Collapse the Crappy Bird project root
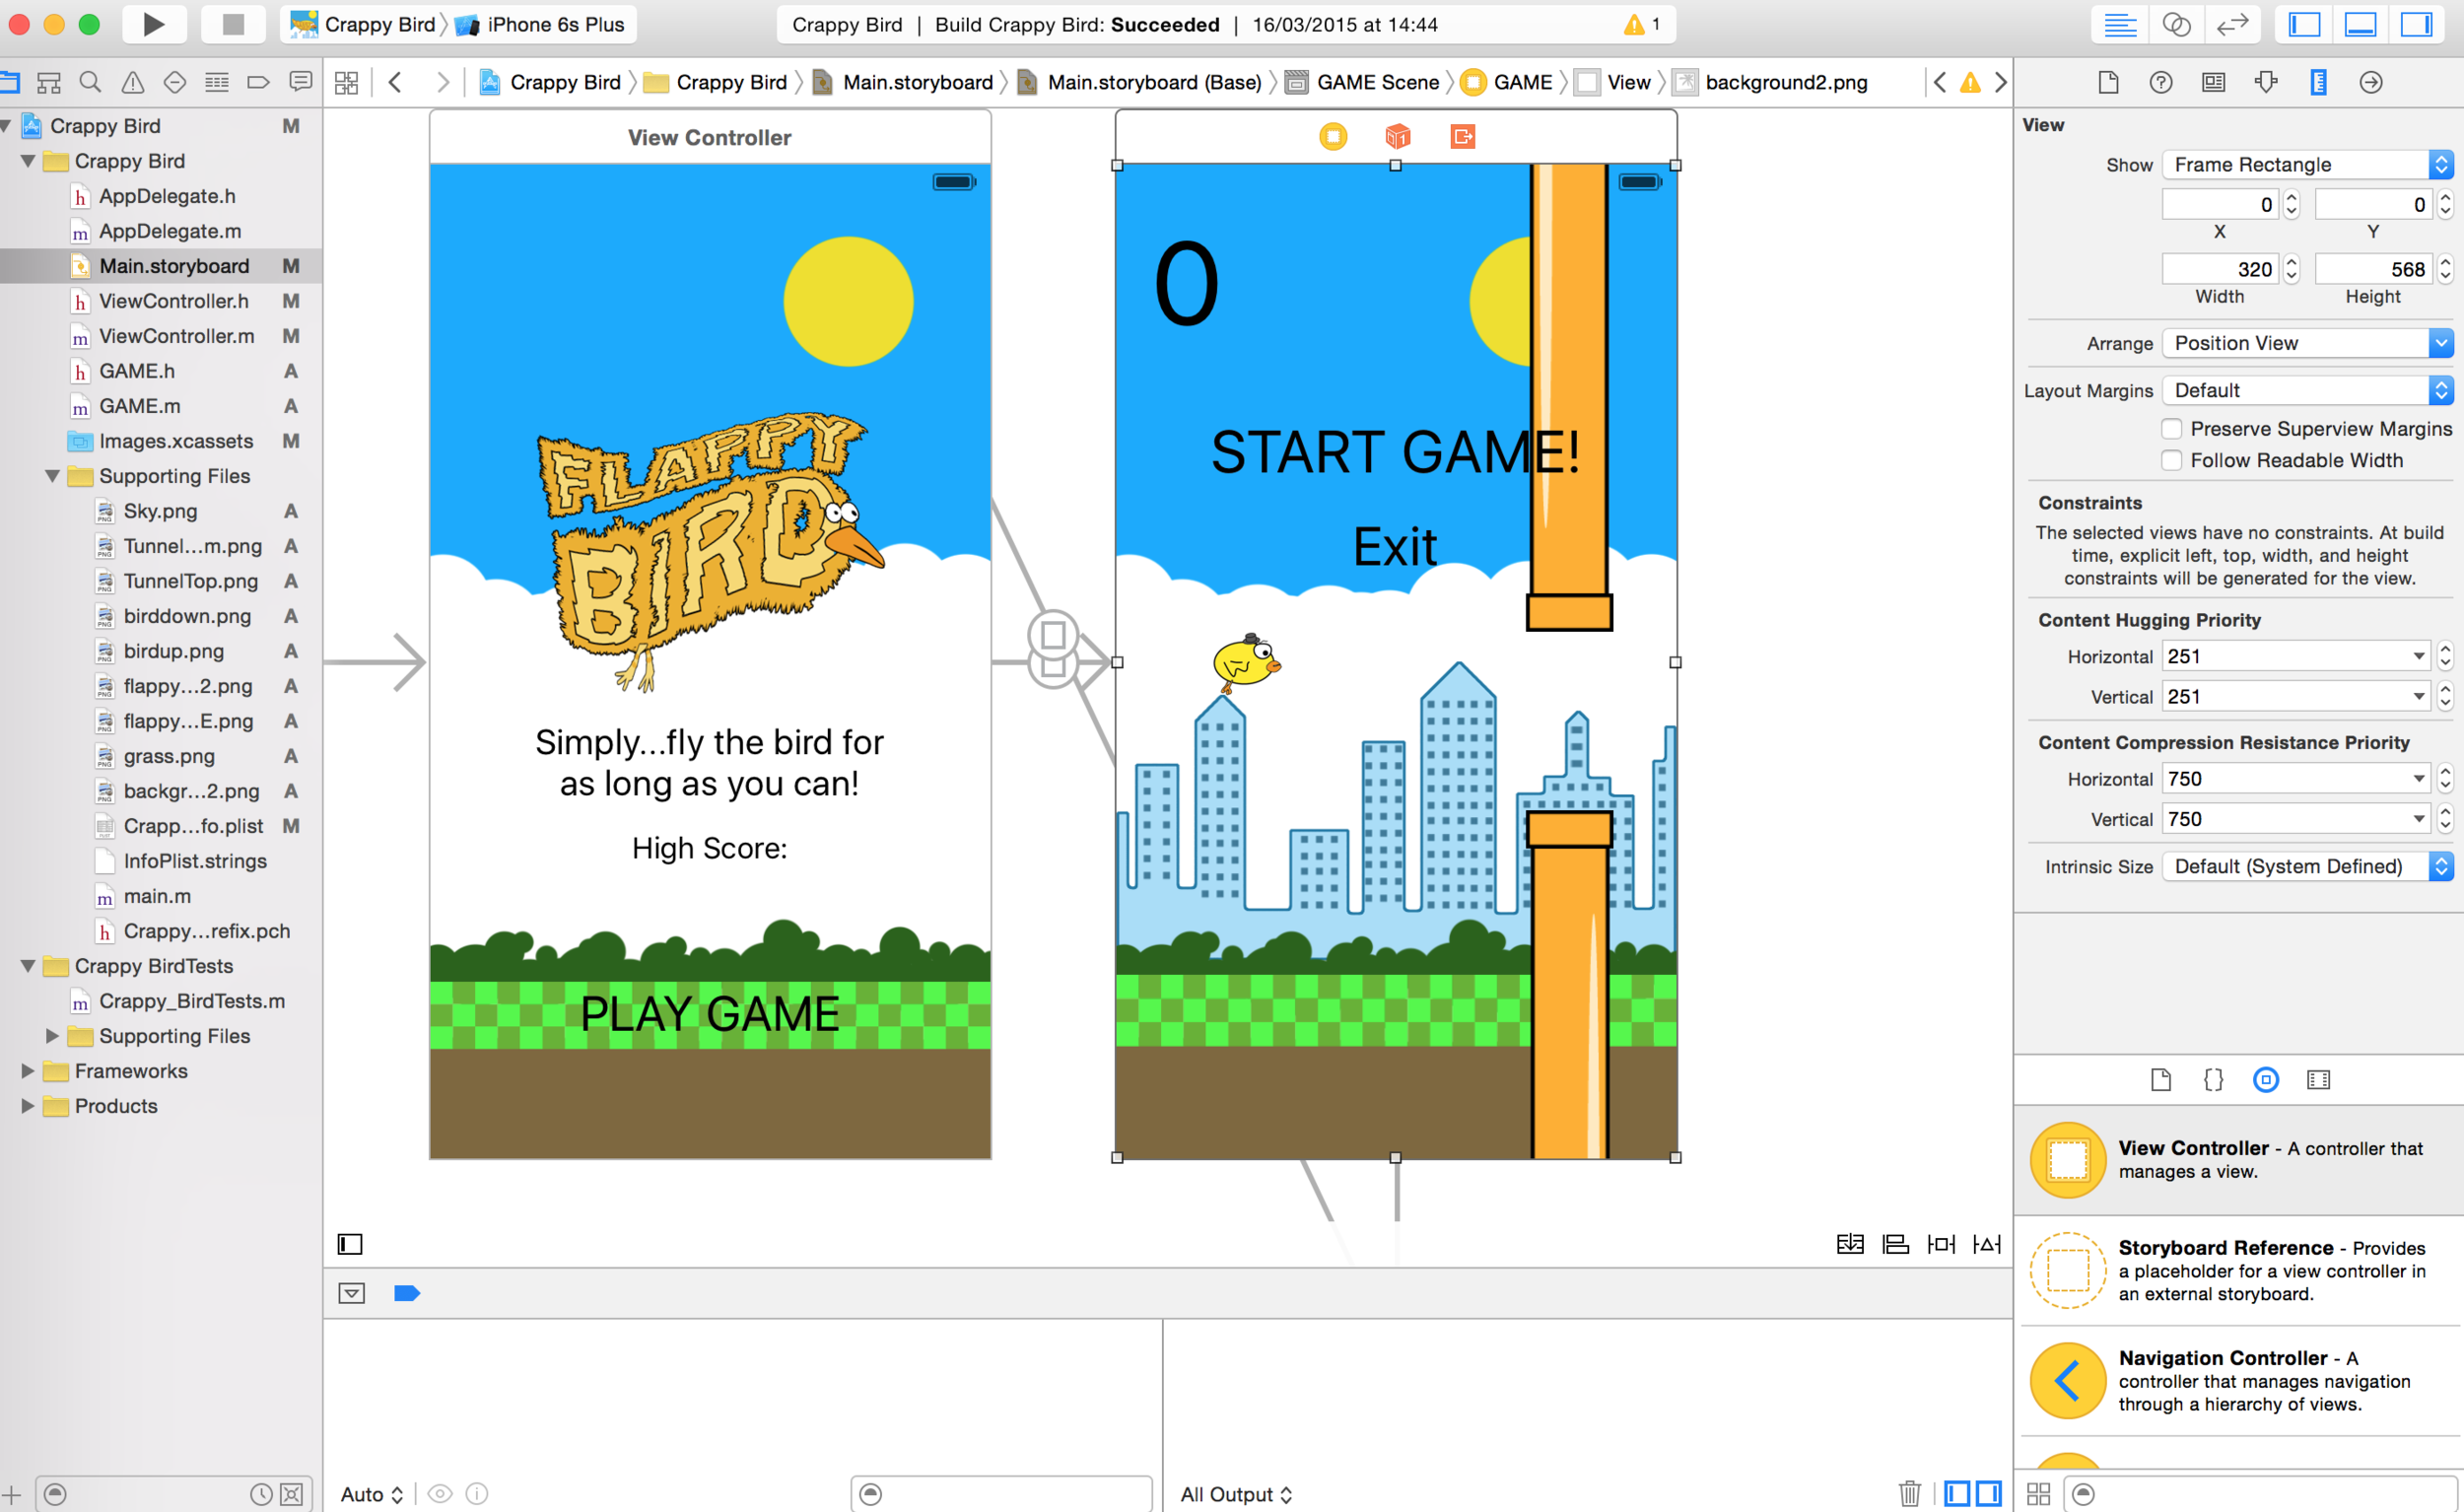Image resolution: width=2464 pixels, height=1512 pixels. pos(7,126)
